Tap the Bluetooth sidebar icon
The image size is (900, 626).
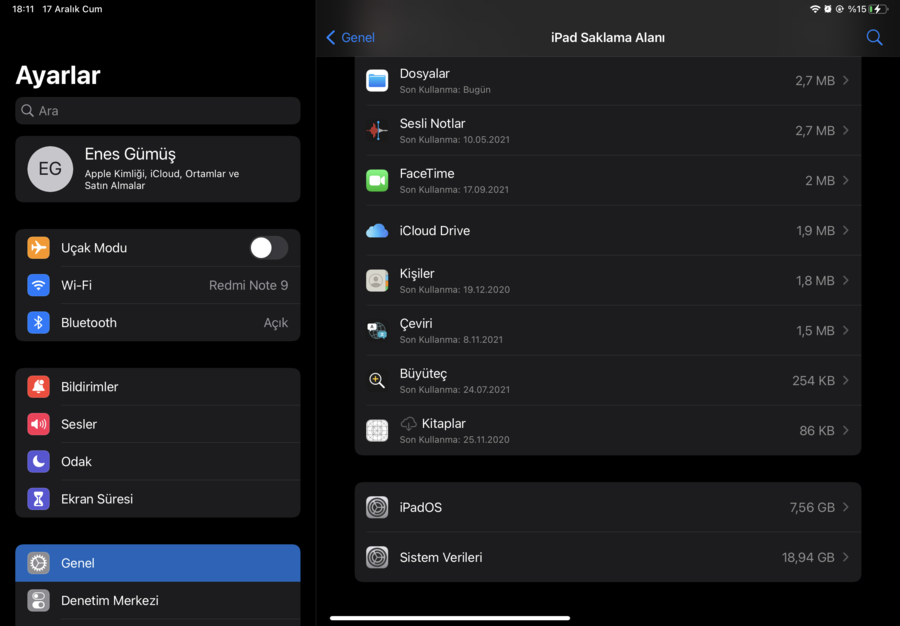point(38,322)
